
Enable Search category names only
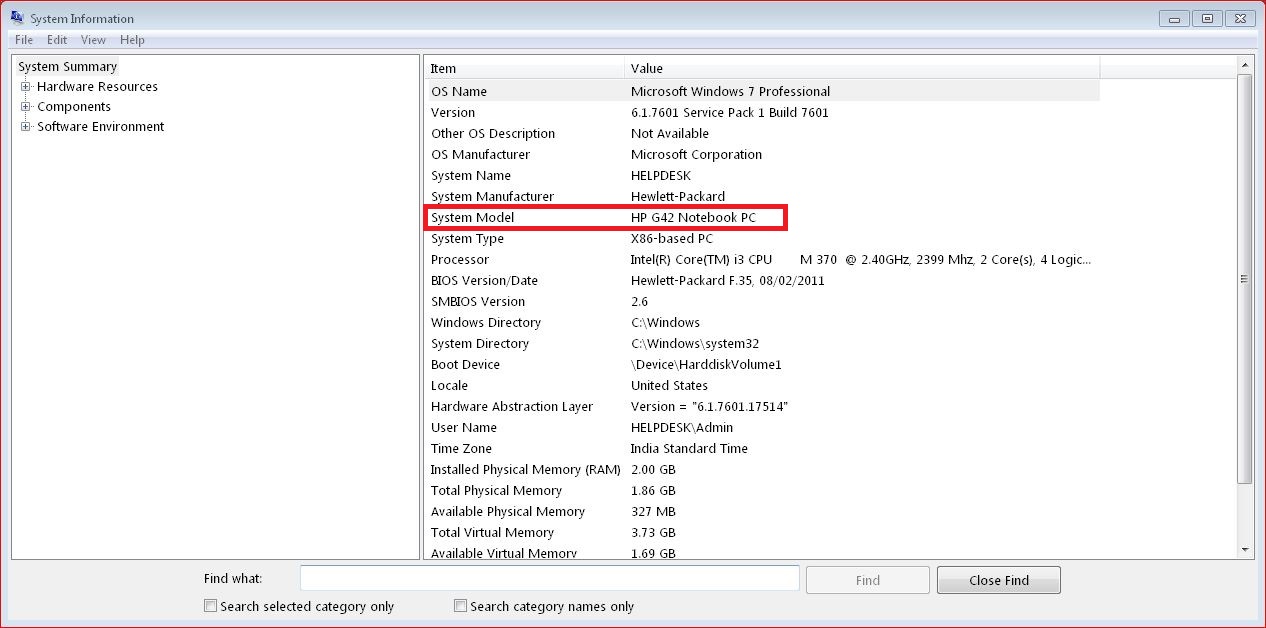460,605
